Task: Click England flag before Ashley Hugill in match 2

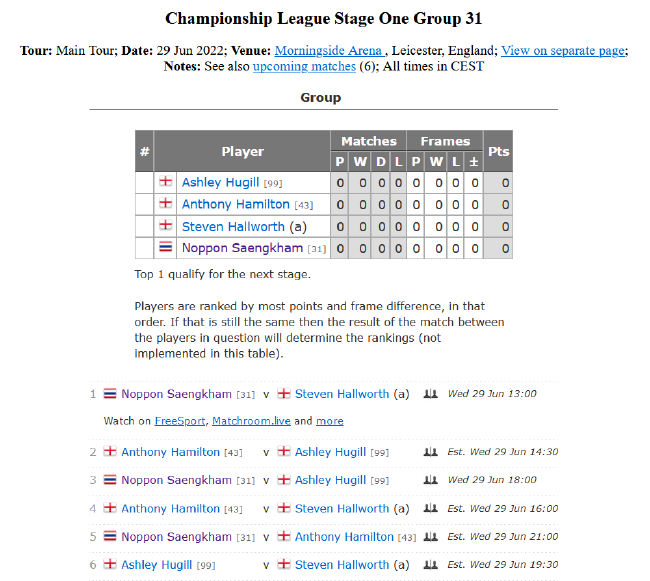Action: [284, 451]
